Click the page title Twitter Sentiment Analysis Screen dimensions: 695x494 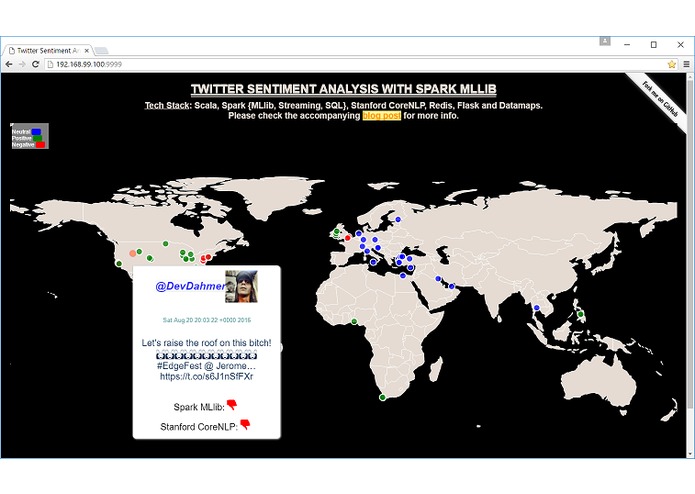344,89
